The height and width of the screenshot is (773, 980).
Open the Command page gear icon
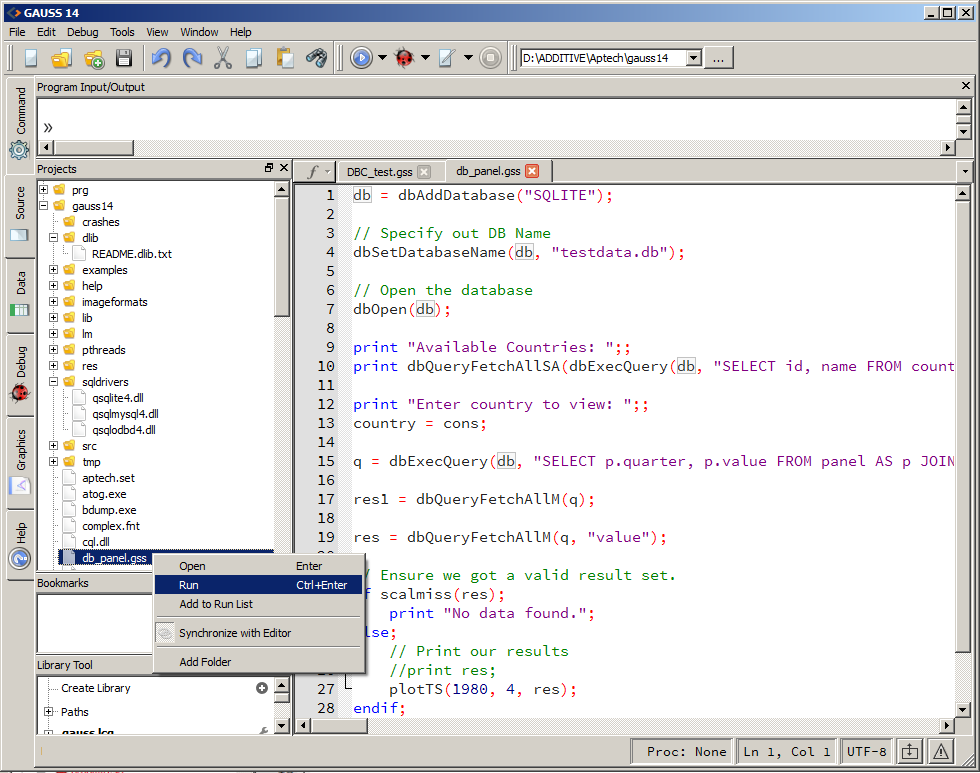(x=19, y=150)
